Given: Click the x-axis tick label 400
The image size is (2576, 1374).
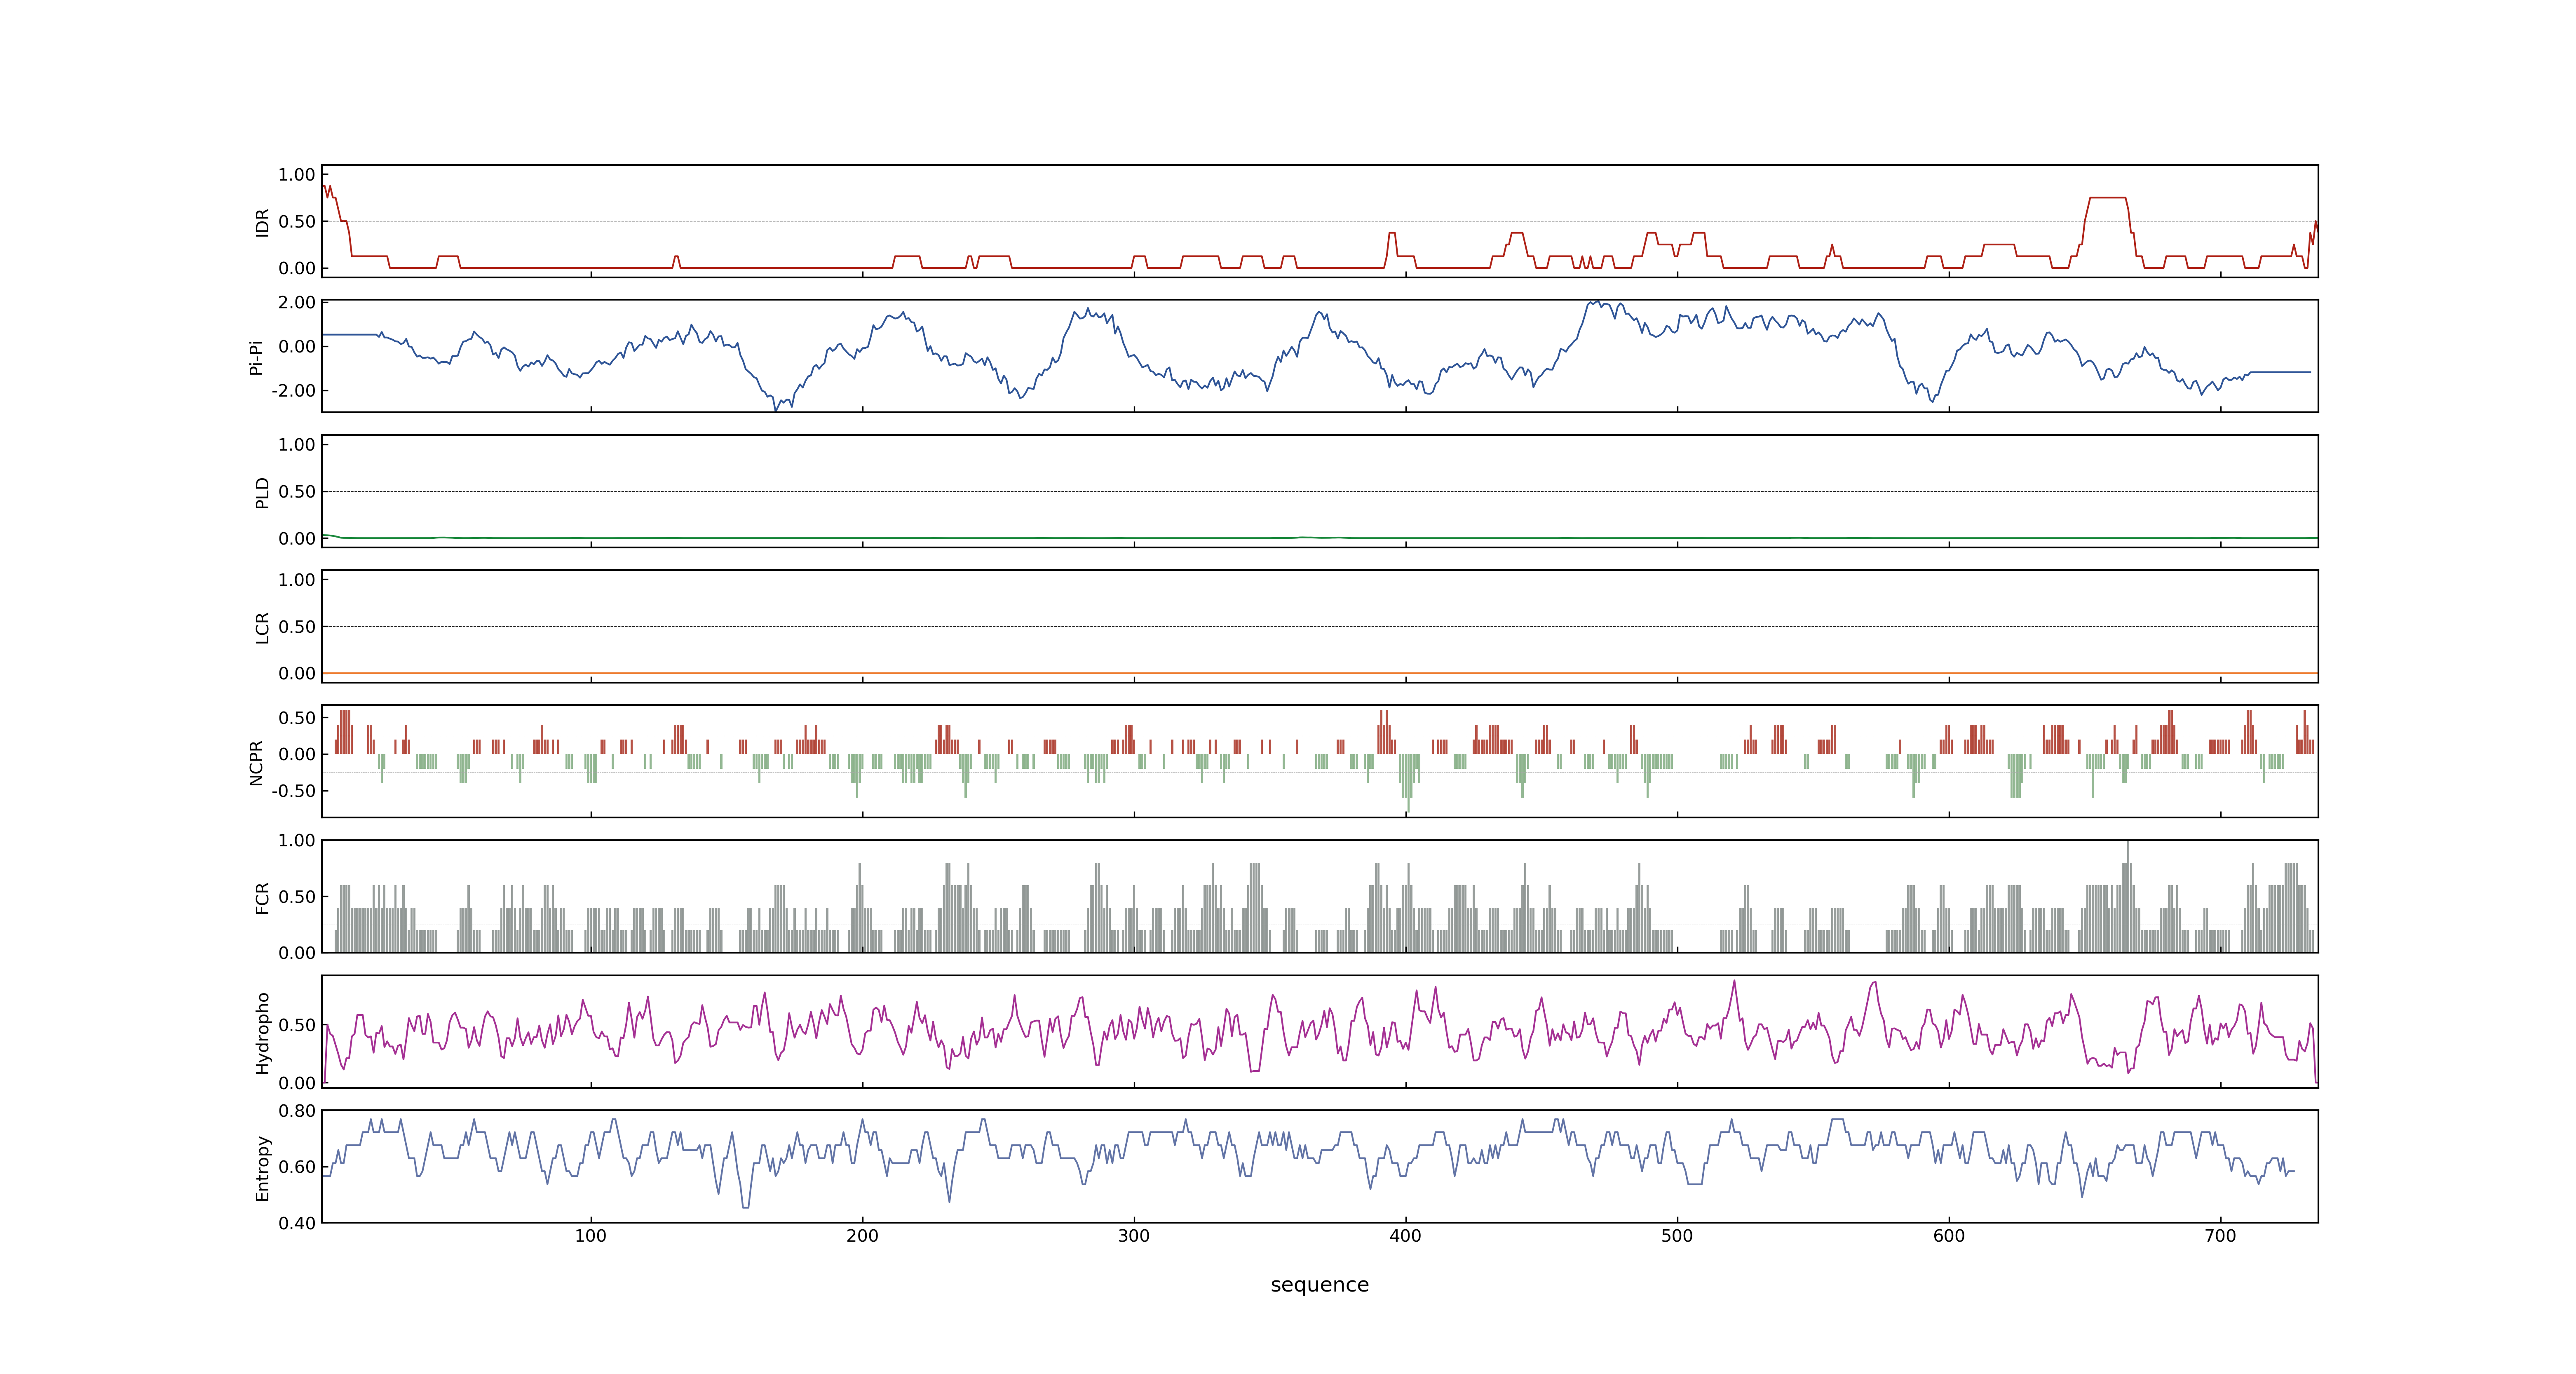Looking at the screenshot, I should pyautogui.click(x=1406, y=1236).
